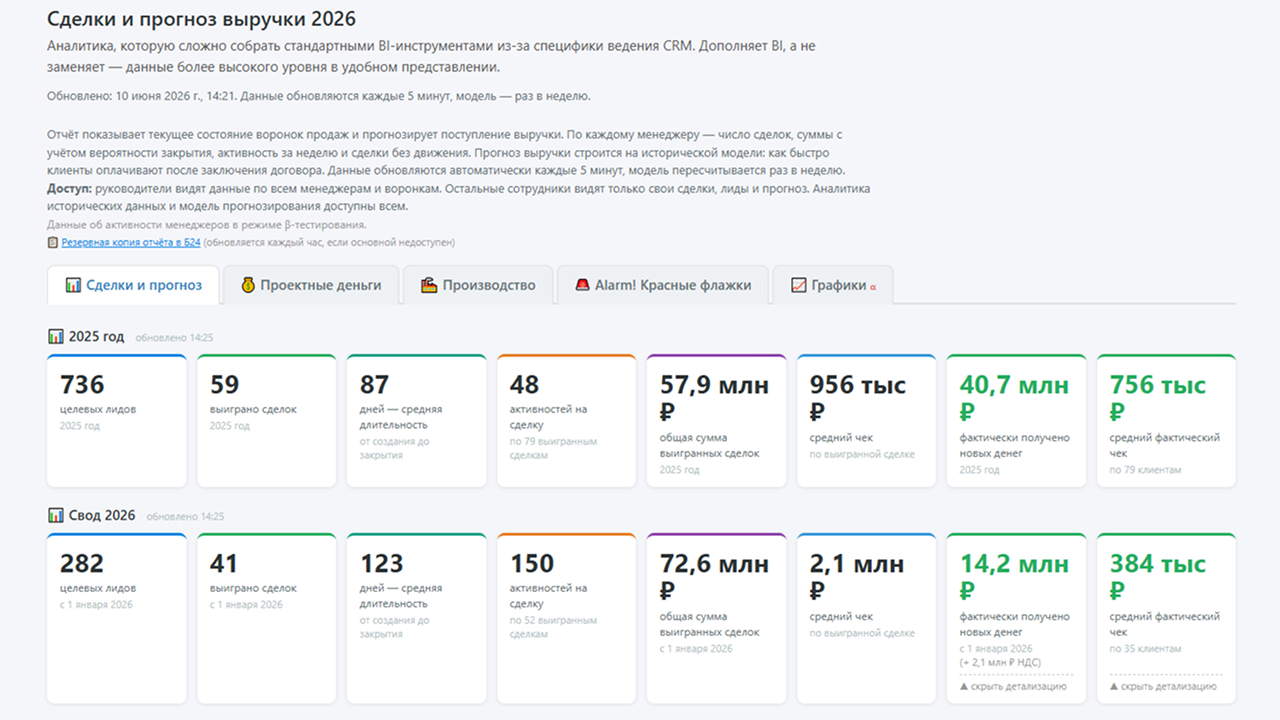Click the 57,9 млн ₽ card

[x=717, y=420]
